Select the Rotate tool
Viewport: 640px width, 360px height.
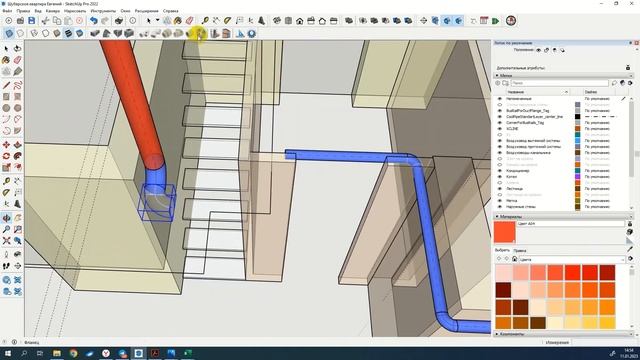click(6, 156)
